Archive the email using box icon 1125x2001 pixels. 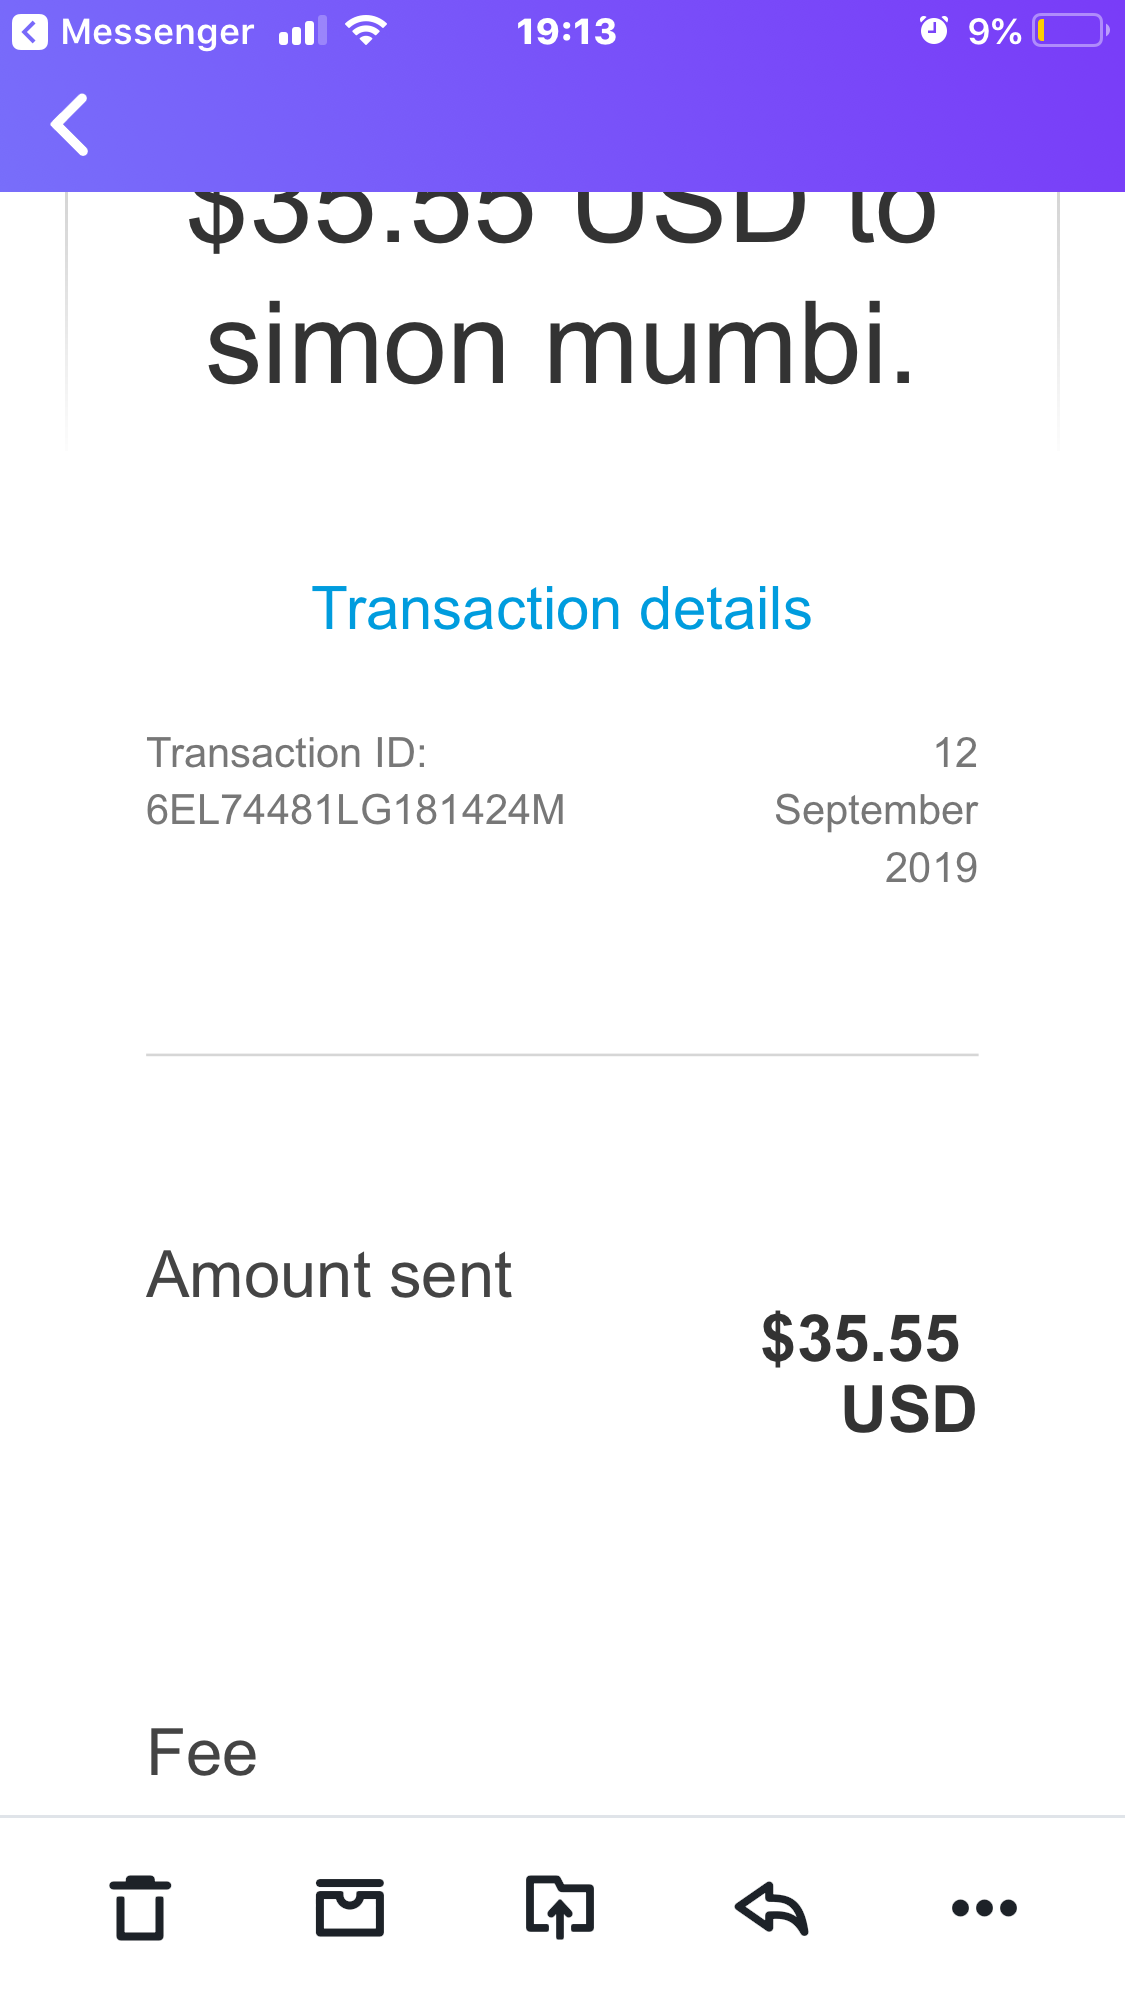coord(350,1907)
